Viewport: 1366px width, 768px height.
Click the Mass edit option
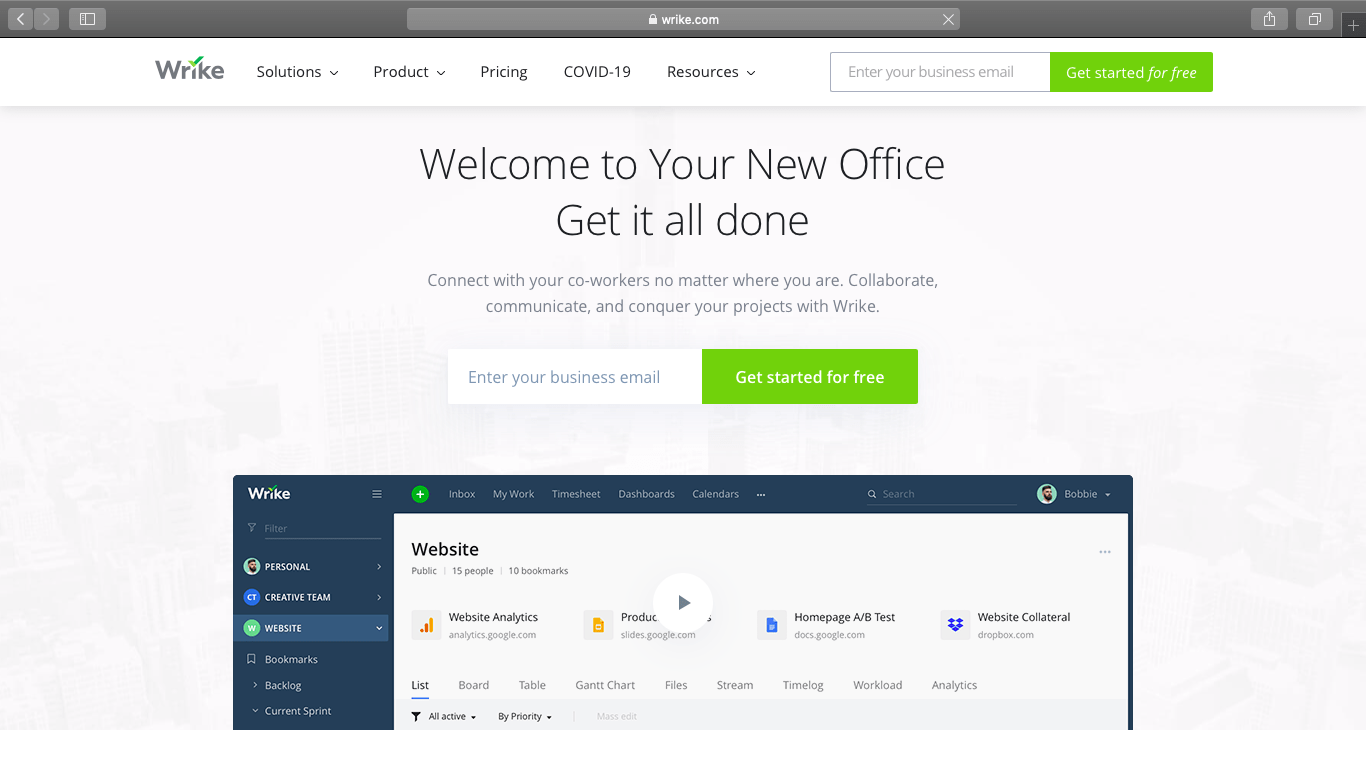(616, 716)
